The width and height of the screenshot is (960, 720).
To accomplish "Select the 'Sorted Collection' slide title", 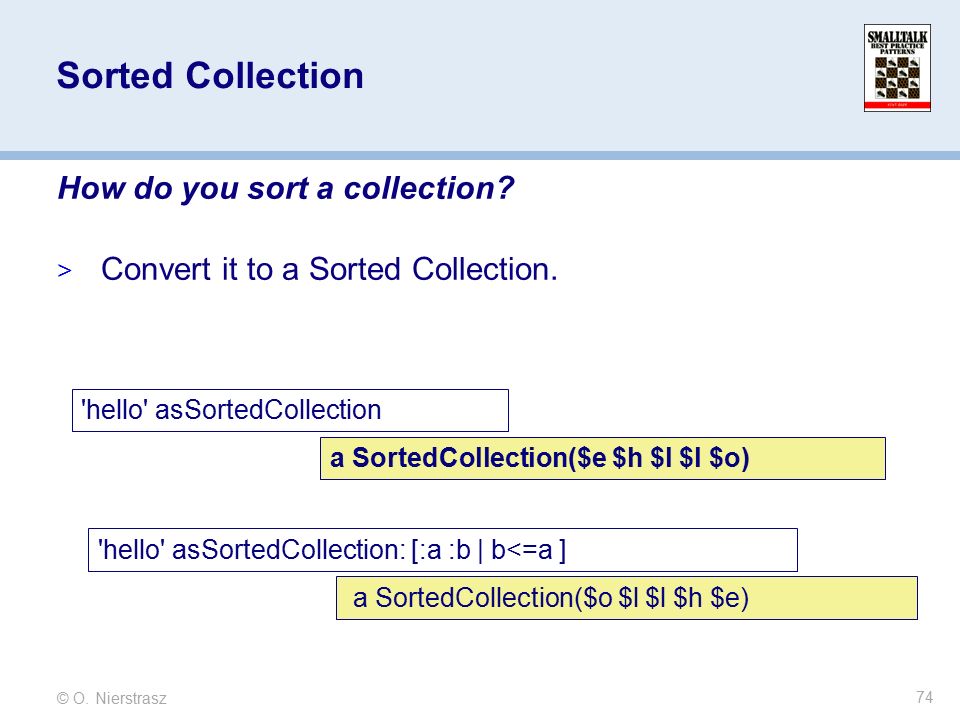I will tap(210, 76).
